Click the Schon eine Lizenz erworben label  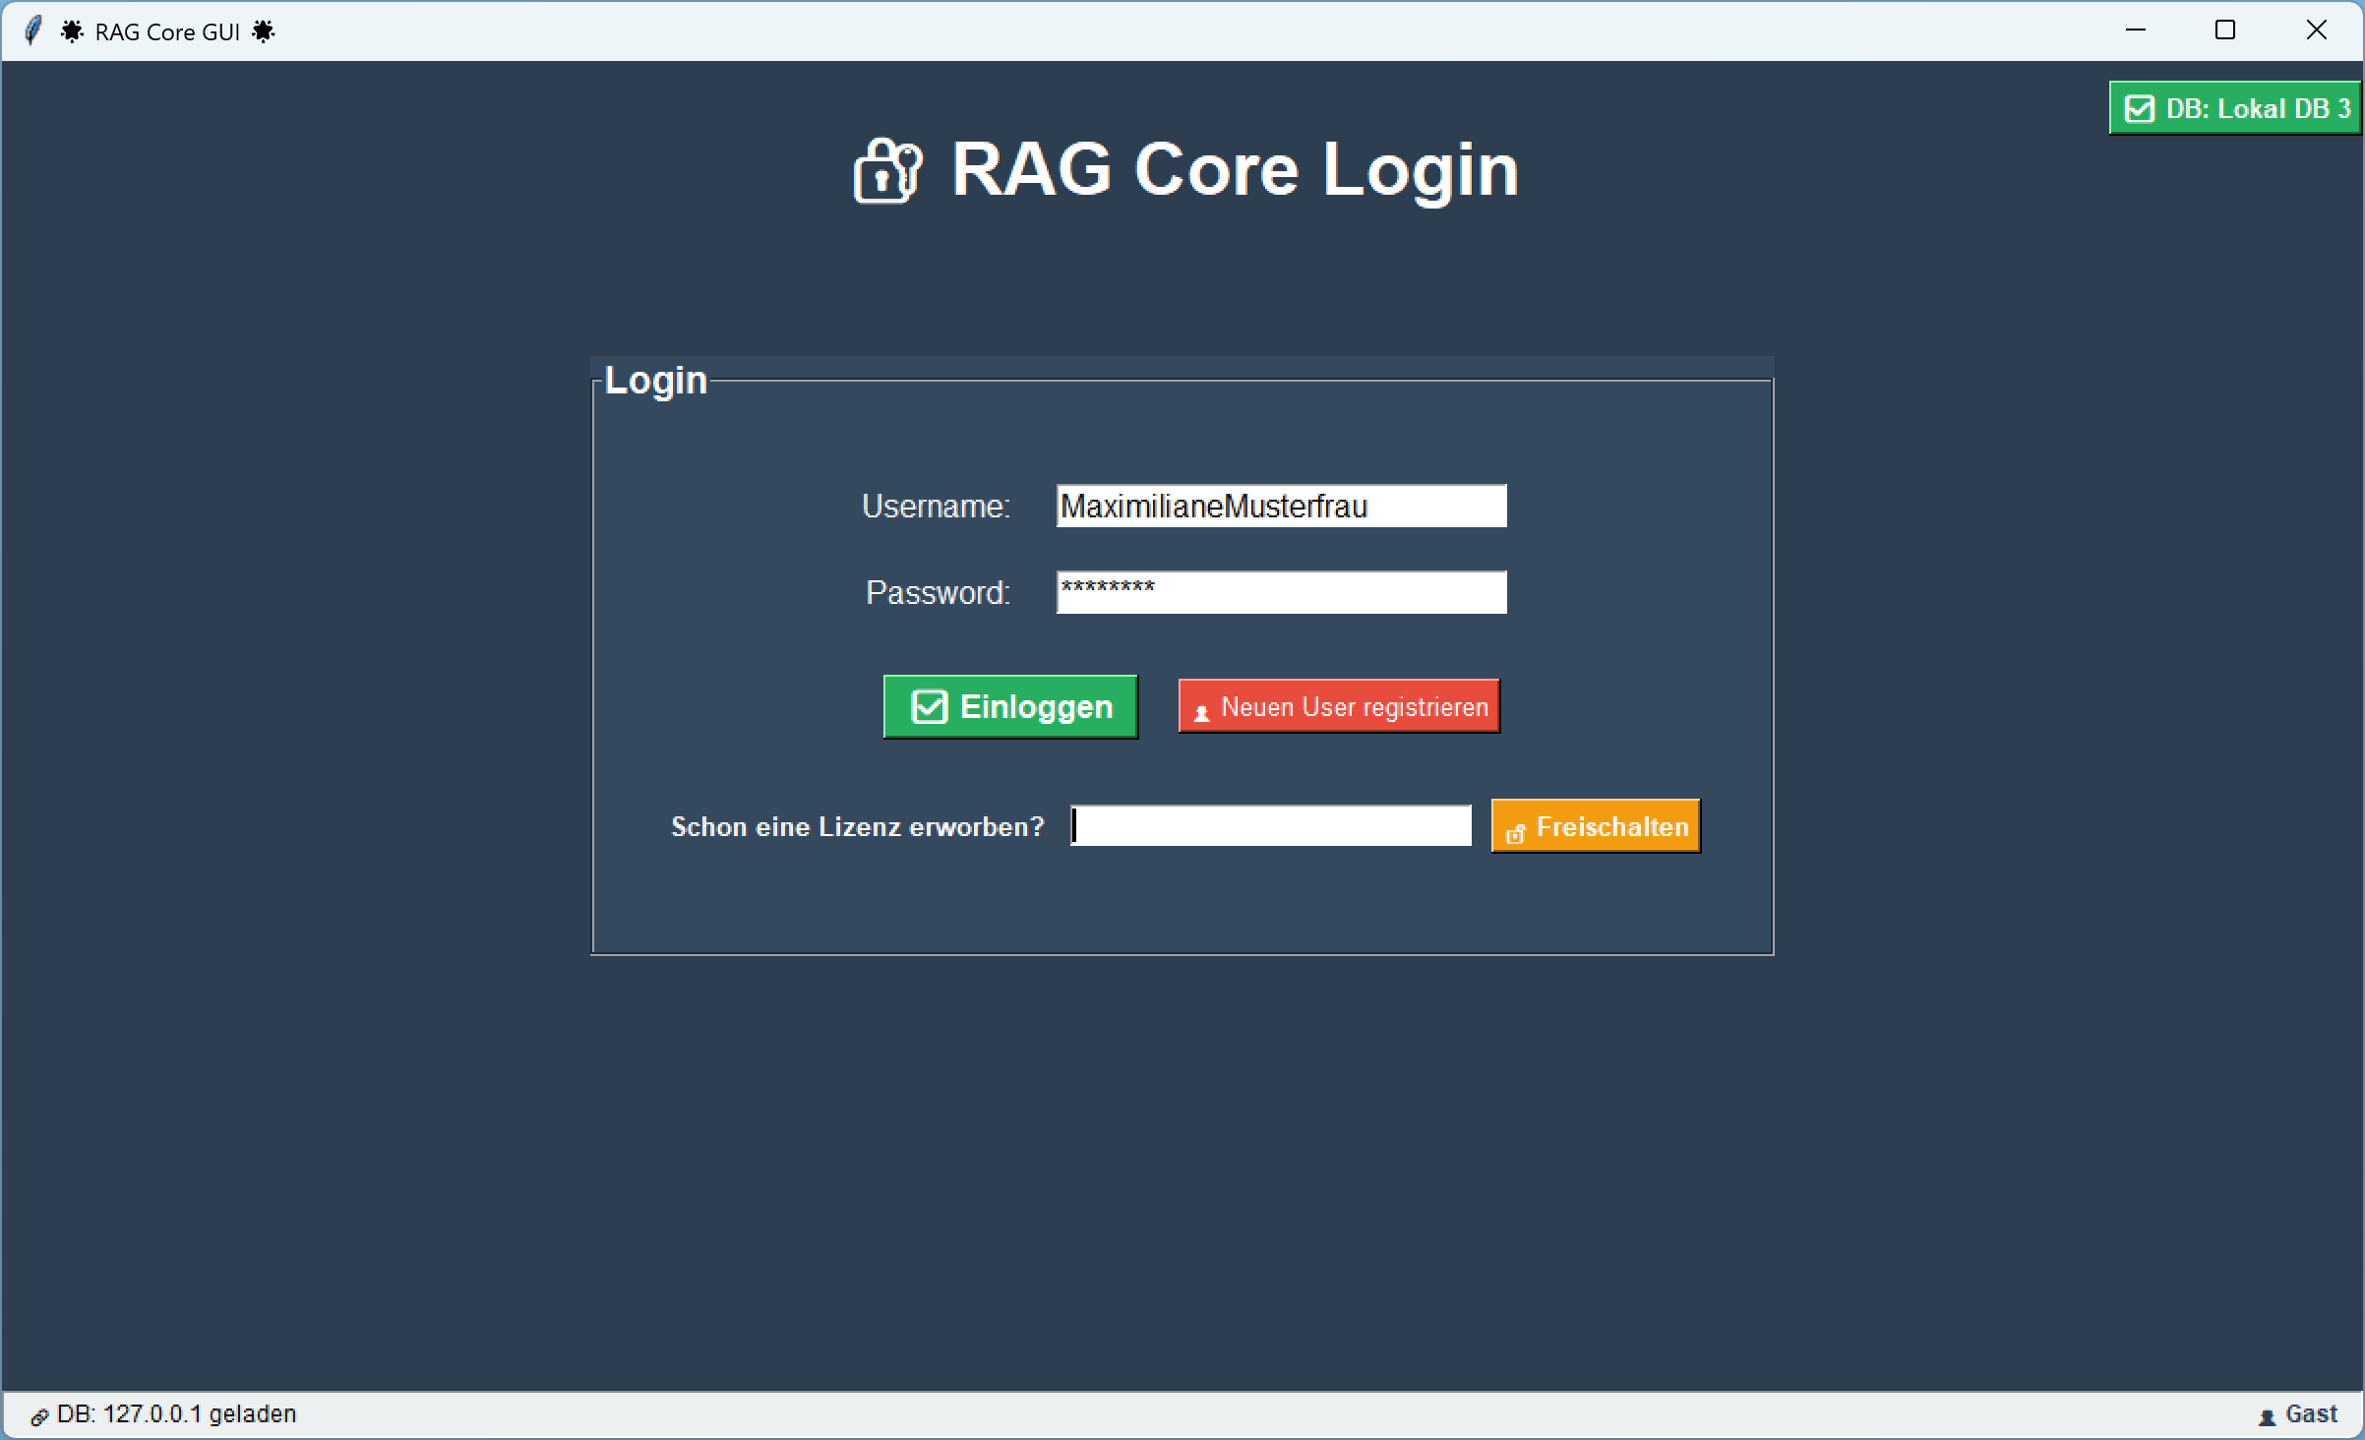click(857, 827)
